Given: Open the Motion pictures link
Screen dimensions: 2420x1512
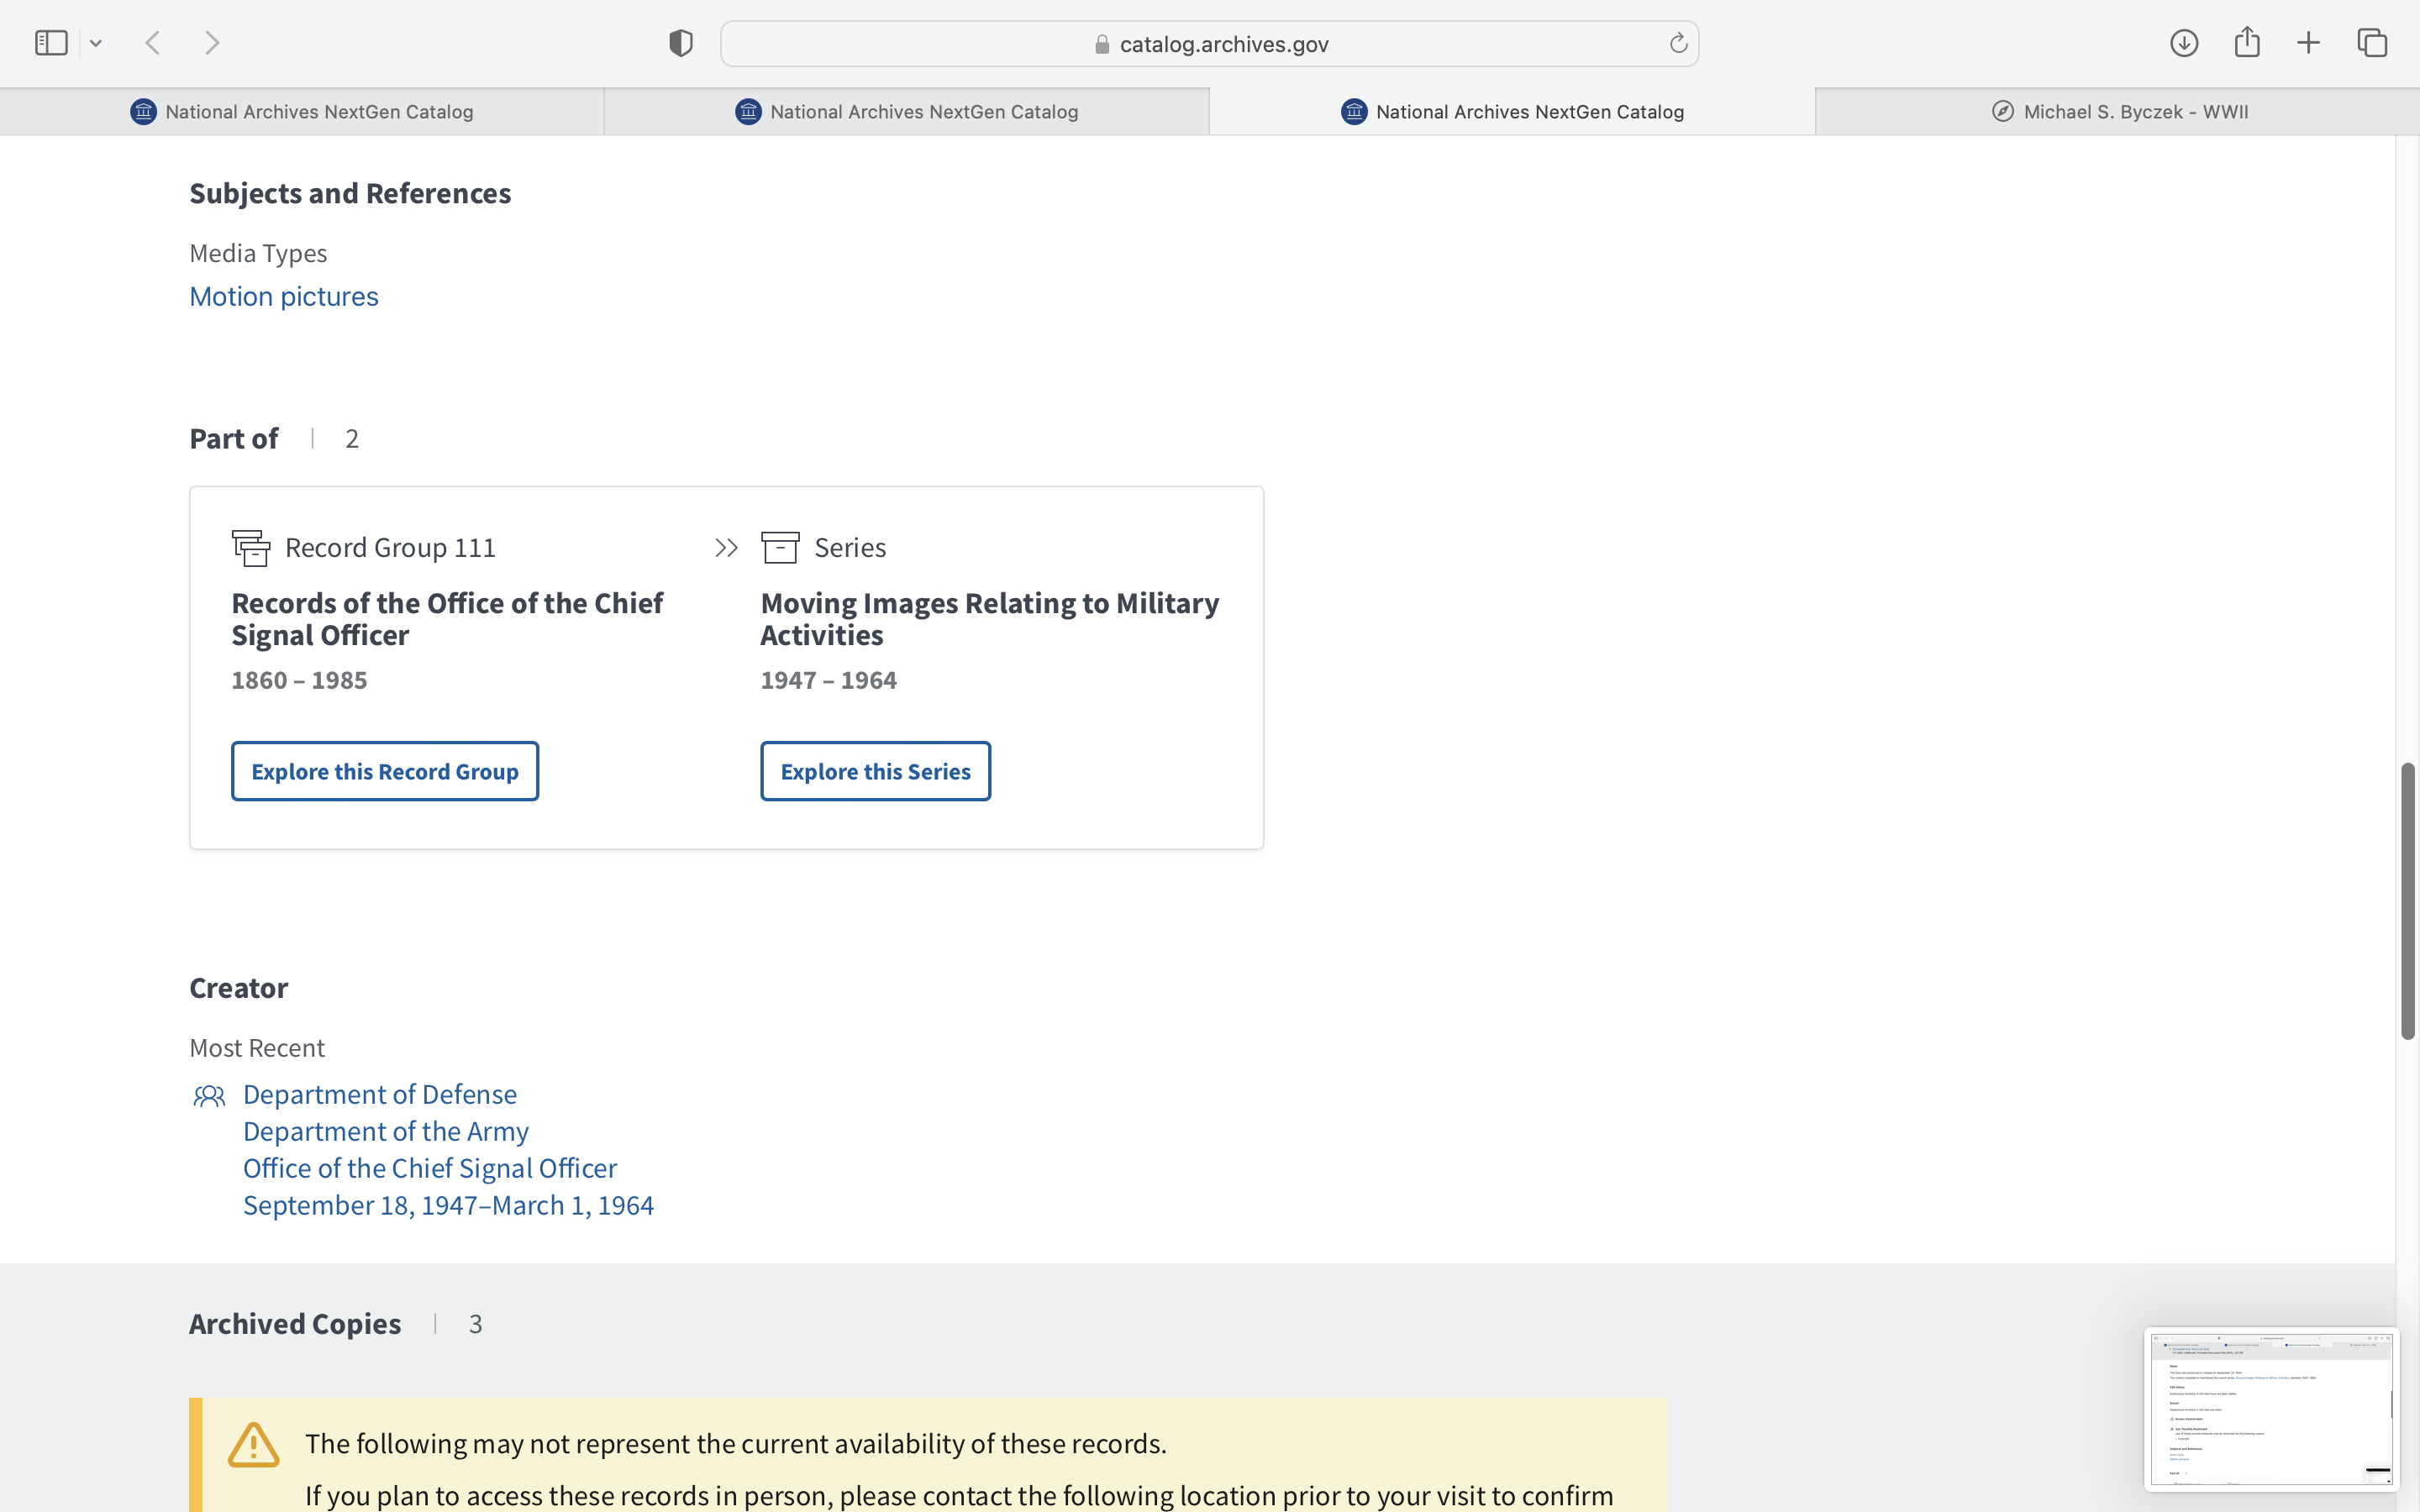Looking at the screenshot, I should pos(284,297).
